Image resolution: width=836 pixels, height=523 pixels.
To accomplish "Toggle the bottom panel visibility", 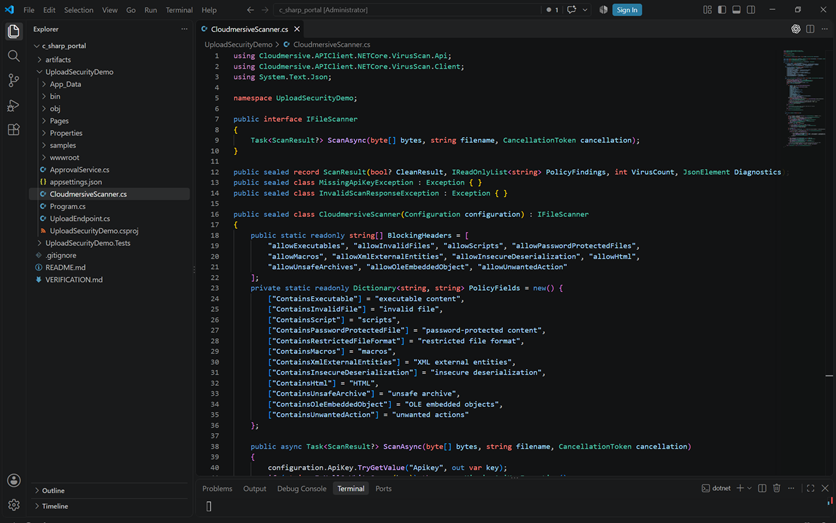I will [736, 10].
